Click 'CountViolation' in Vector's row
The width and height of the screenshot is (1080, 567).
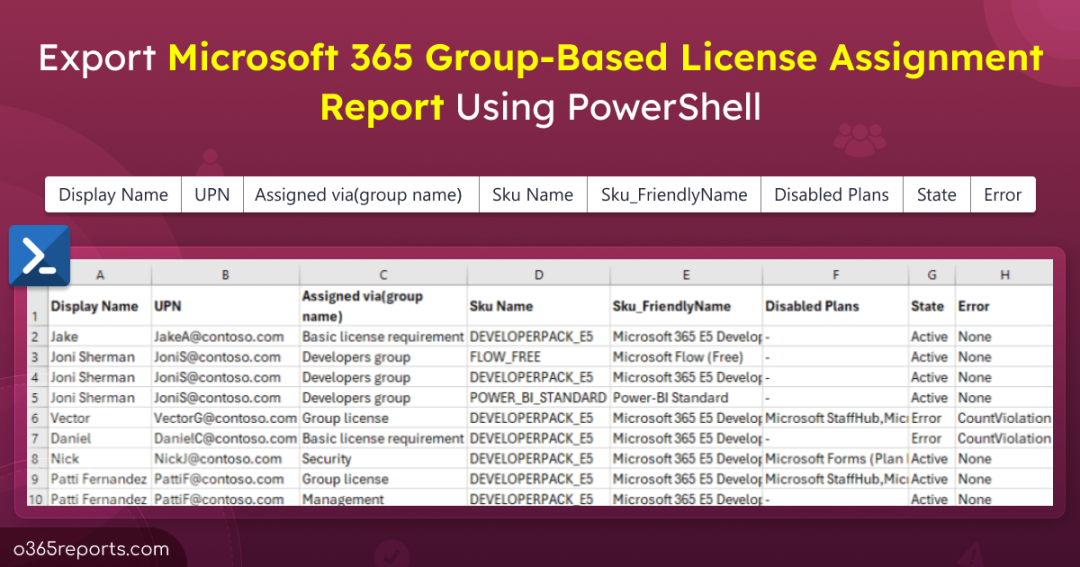pyautogui.click(x=1005, y=418)
